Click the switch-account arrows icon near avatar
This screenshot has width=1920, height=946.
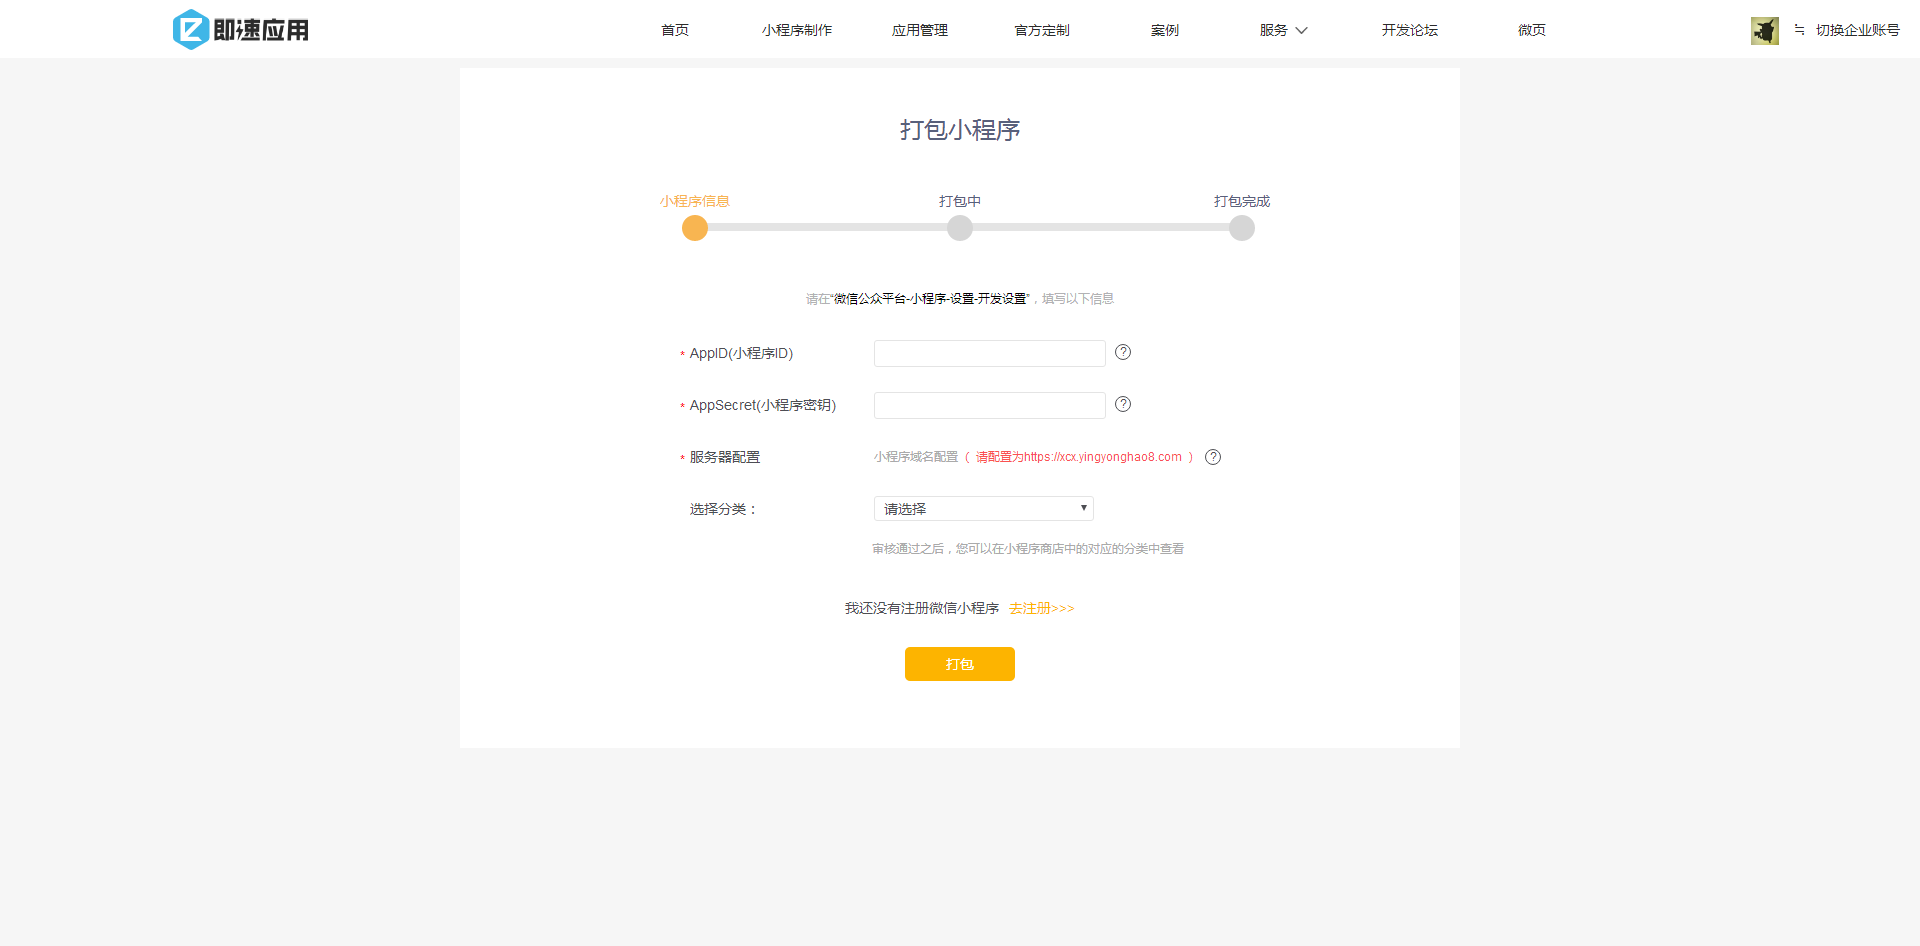(x=1798, y=30)
